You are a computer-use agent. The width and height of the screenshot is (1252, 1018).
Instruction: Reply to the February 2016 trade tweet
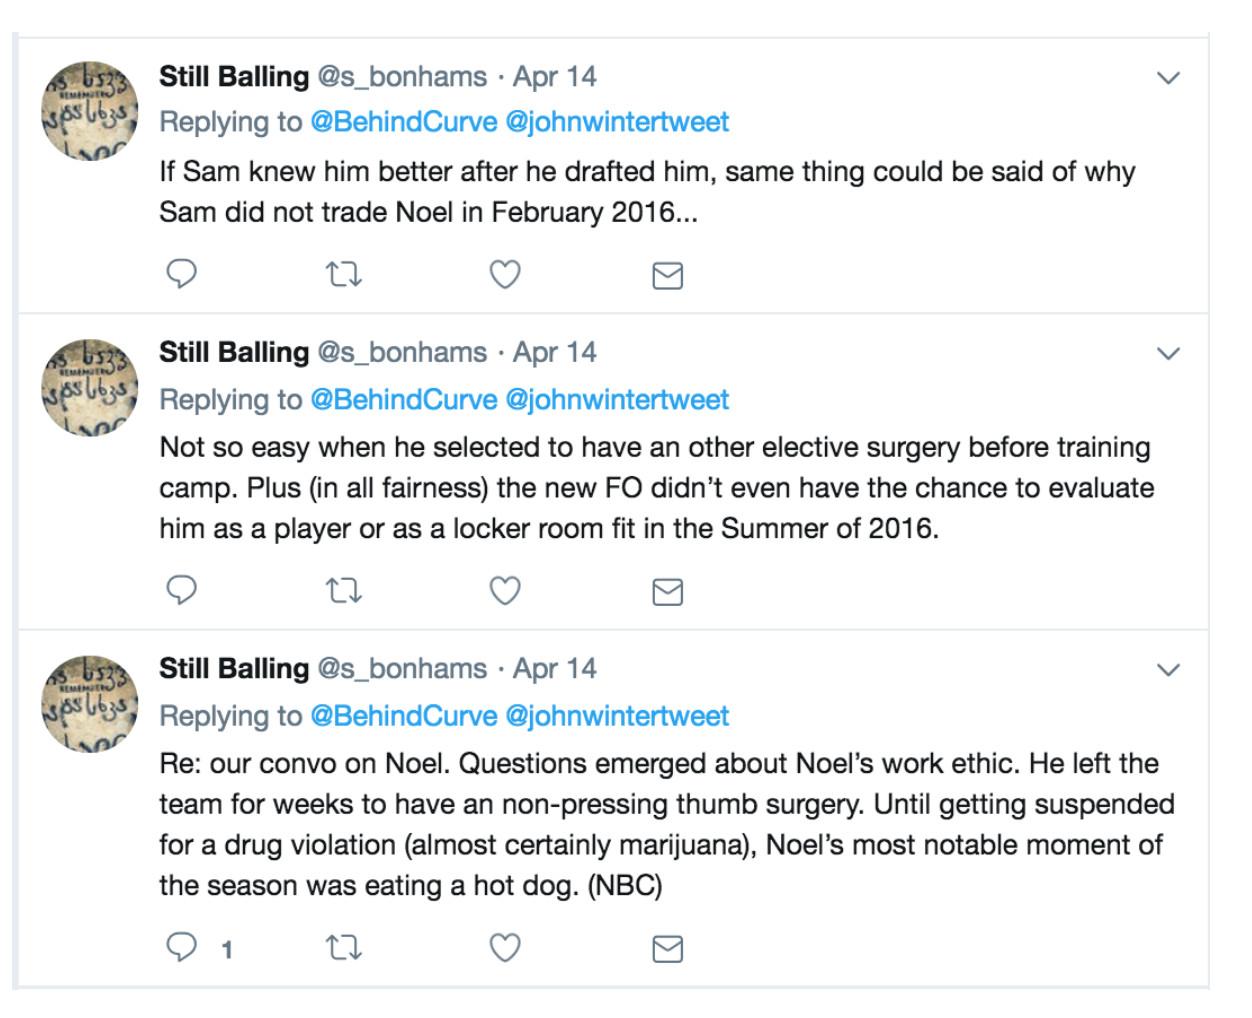click(181, 274)
